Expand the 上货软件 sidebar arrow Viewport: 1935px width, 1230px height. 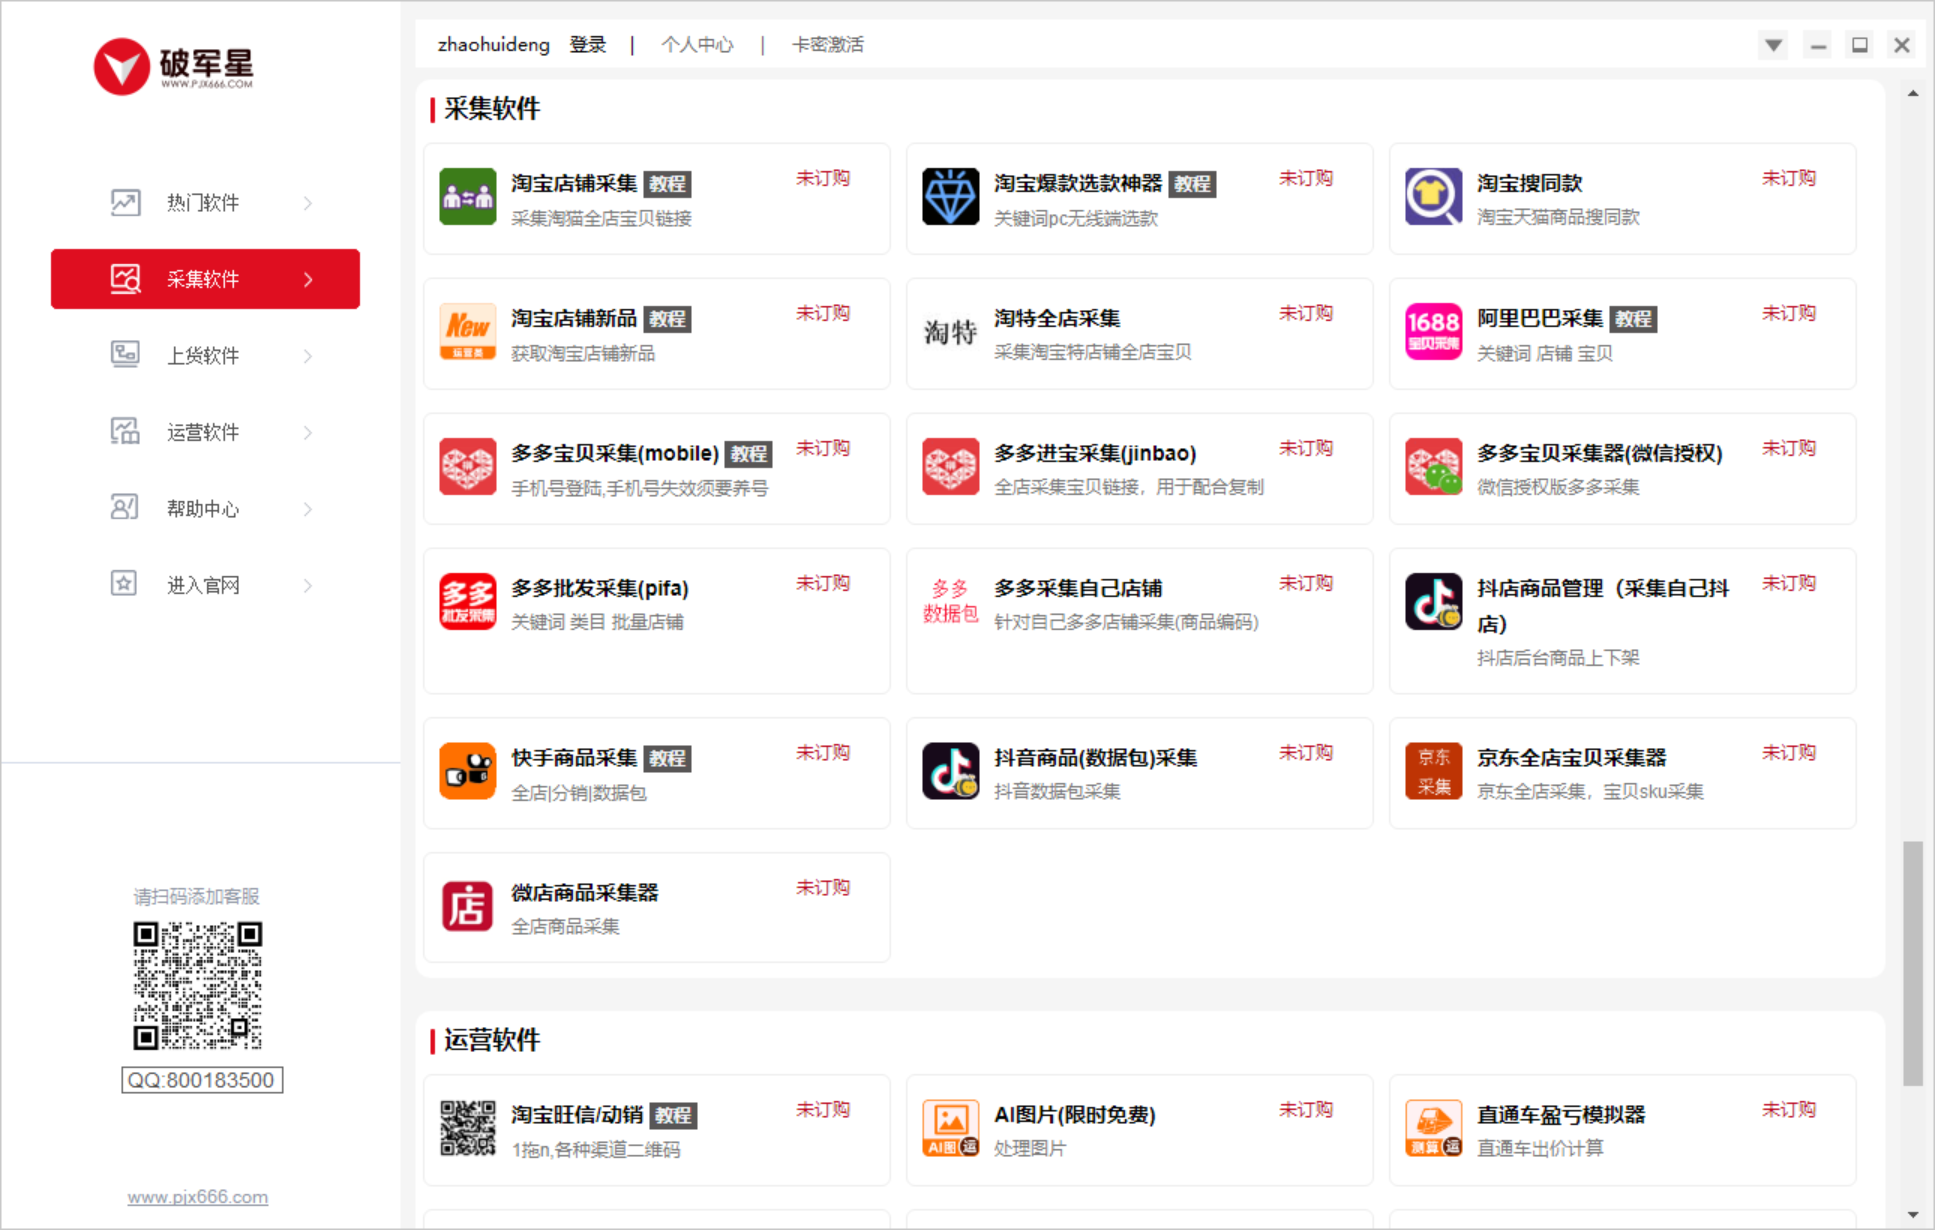click(x=308, y=356)
